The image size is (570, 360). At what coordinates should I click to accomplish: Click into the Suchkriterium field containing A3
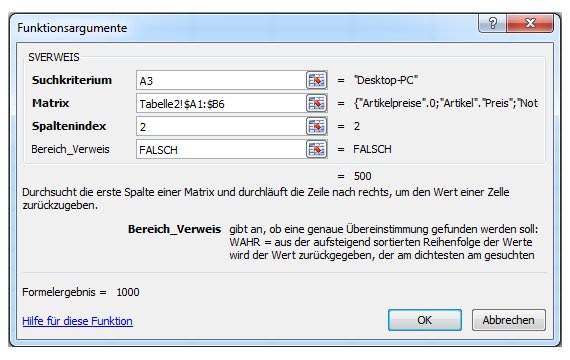[221, 80]
